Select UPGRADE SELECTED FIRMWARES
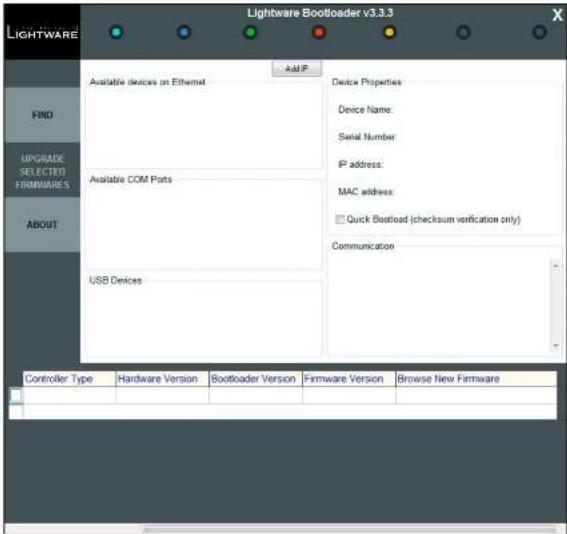 [x=42, y=171]
